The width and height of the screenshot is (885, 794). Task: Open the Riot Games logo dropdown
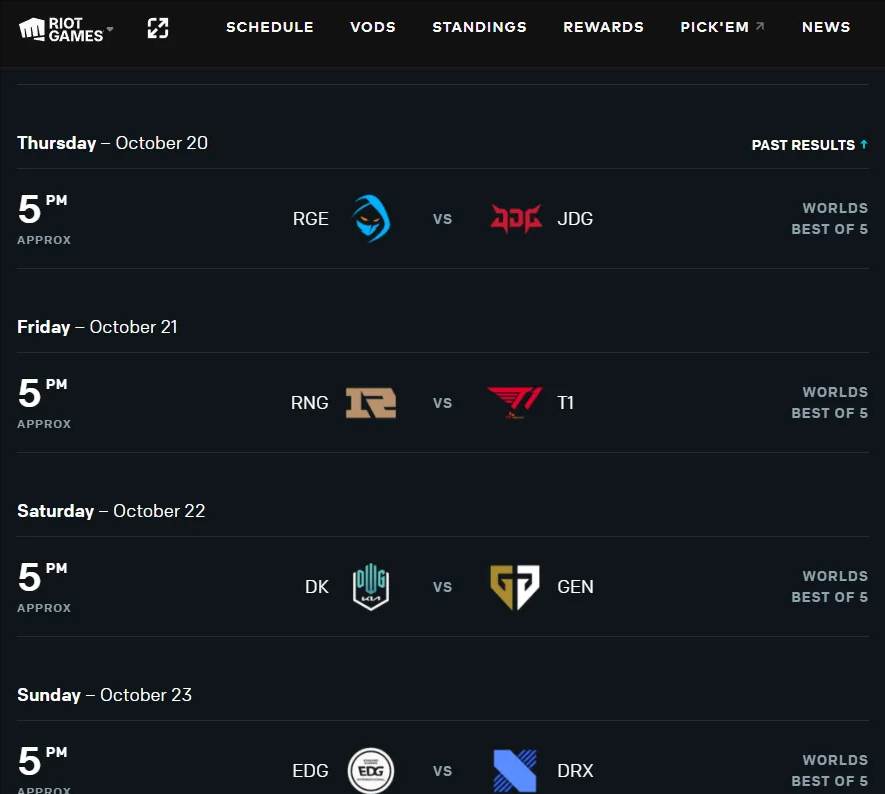tap(66, 29)
